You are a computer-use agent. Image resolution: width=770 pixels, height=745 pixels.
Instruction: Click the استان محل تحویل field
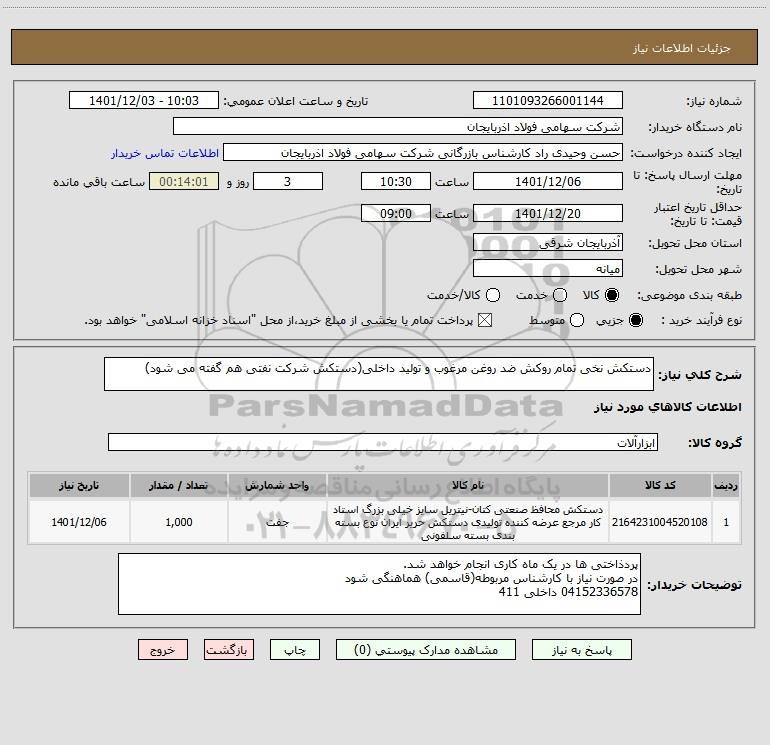click(548, 242)
